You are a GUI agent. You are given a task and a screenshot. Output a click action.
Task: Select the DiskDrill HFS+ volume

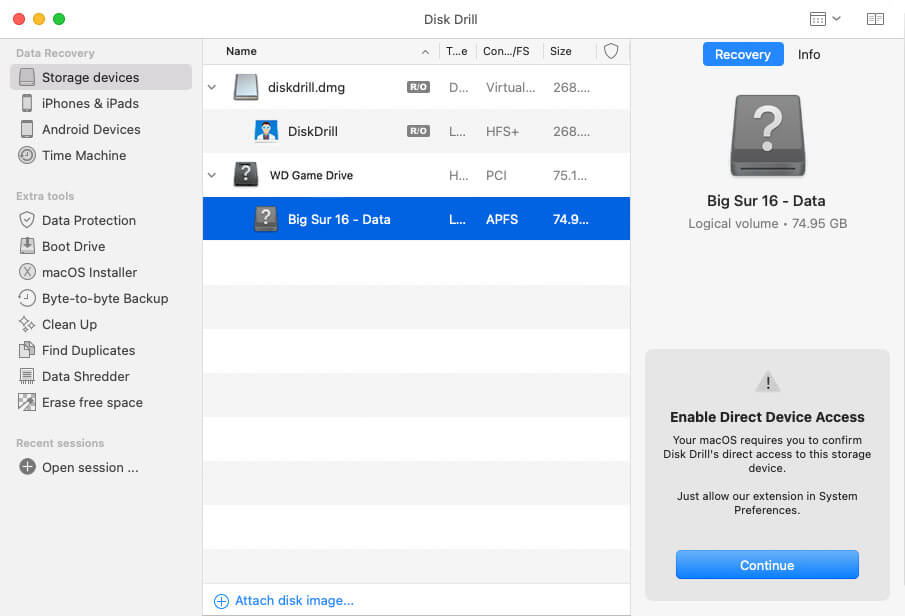[x=416, y=131]
